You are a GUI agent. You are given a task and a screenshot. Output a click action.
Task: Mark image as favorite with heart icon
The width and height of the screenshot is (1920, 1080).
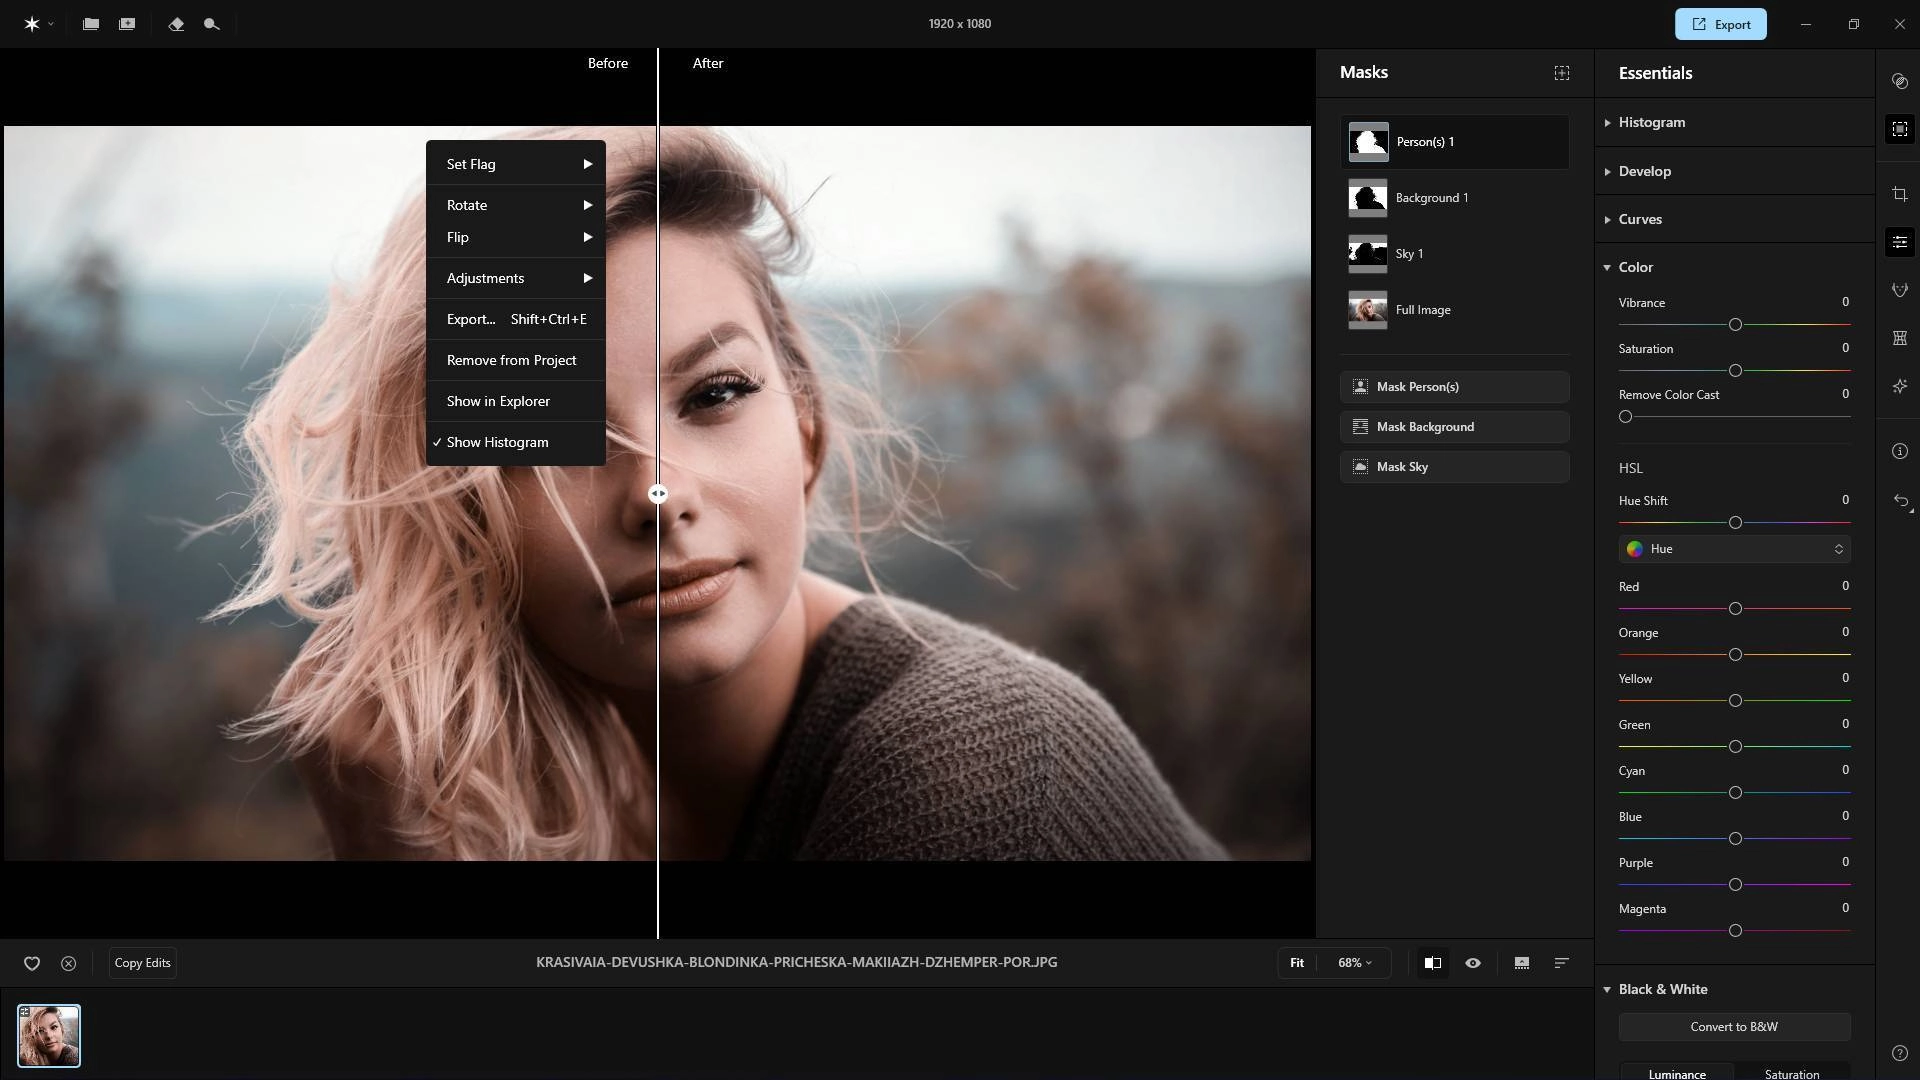pos(32,963)
